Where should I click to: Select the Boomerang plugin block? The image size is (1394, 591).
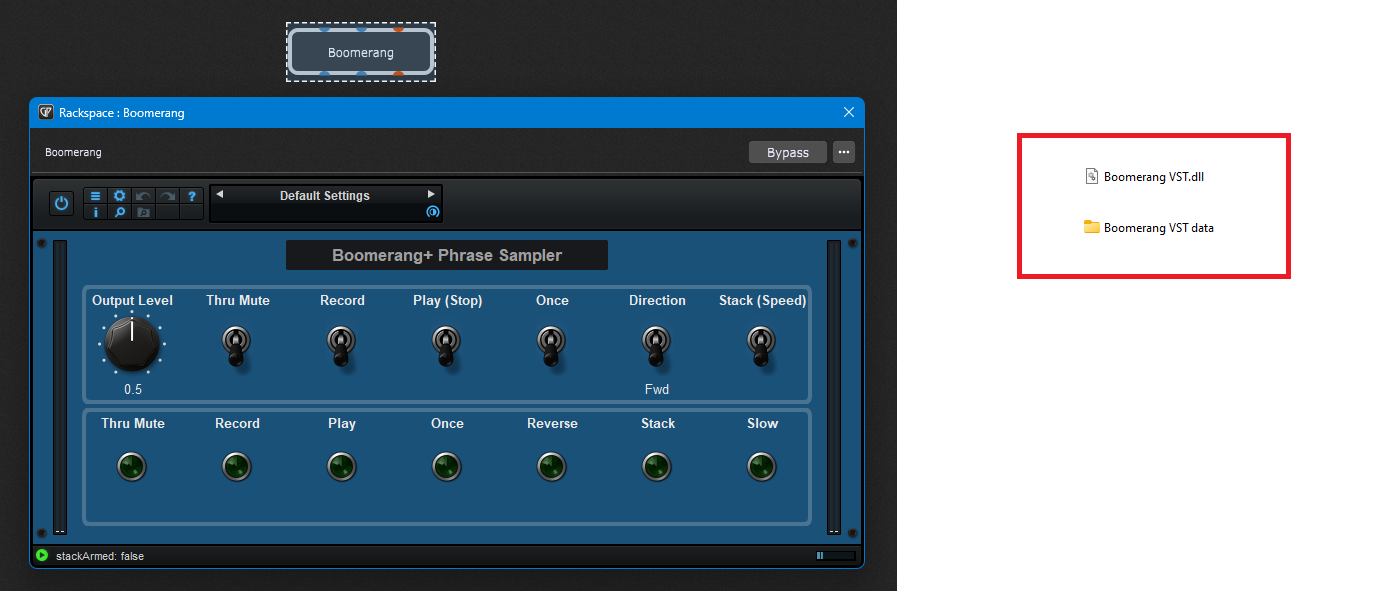click(x=361, y=52)
